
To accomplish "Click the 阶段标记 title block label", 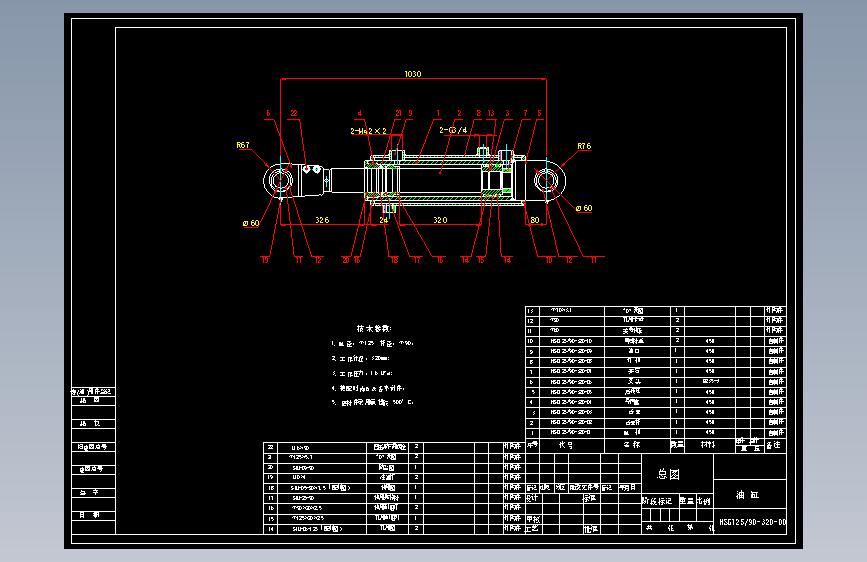I will tap(657, 501).
